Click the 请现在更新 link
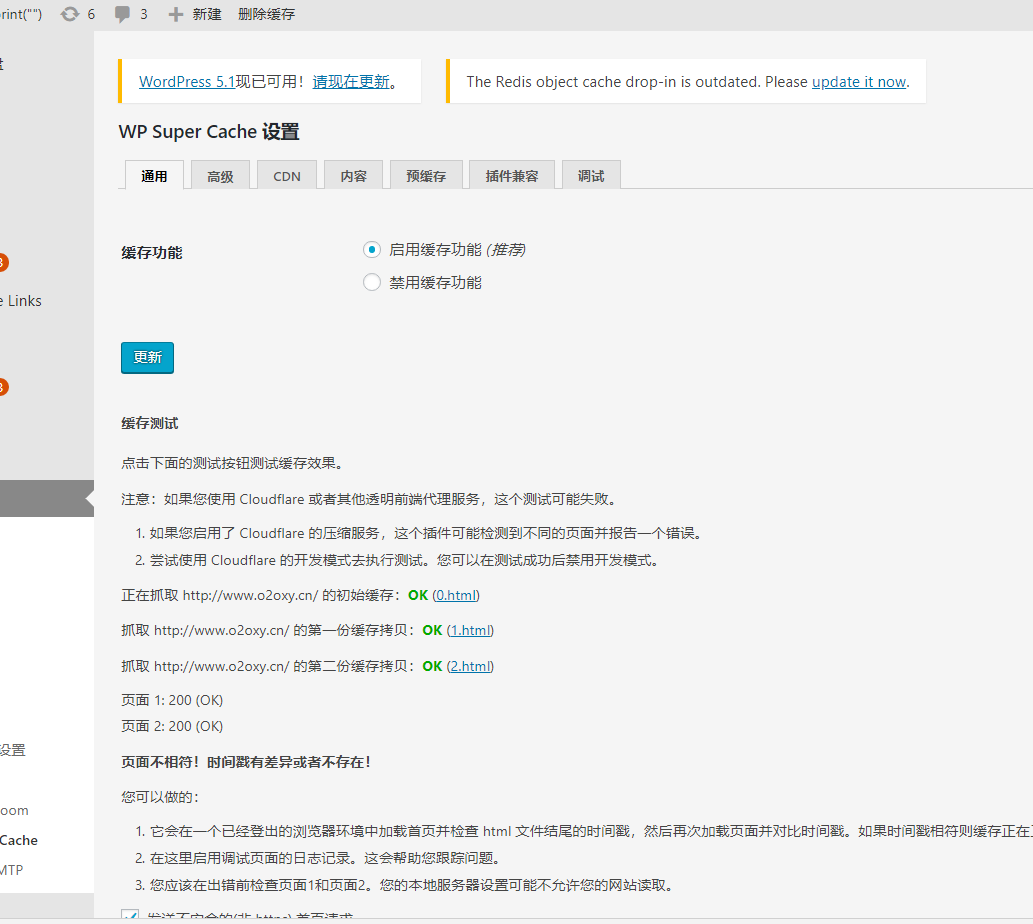 coord(351,82)
